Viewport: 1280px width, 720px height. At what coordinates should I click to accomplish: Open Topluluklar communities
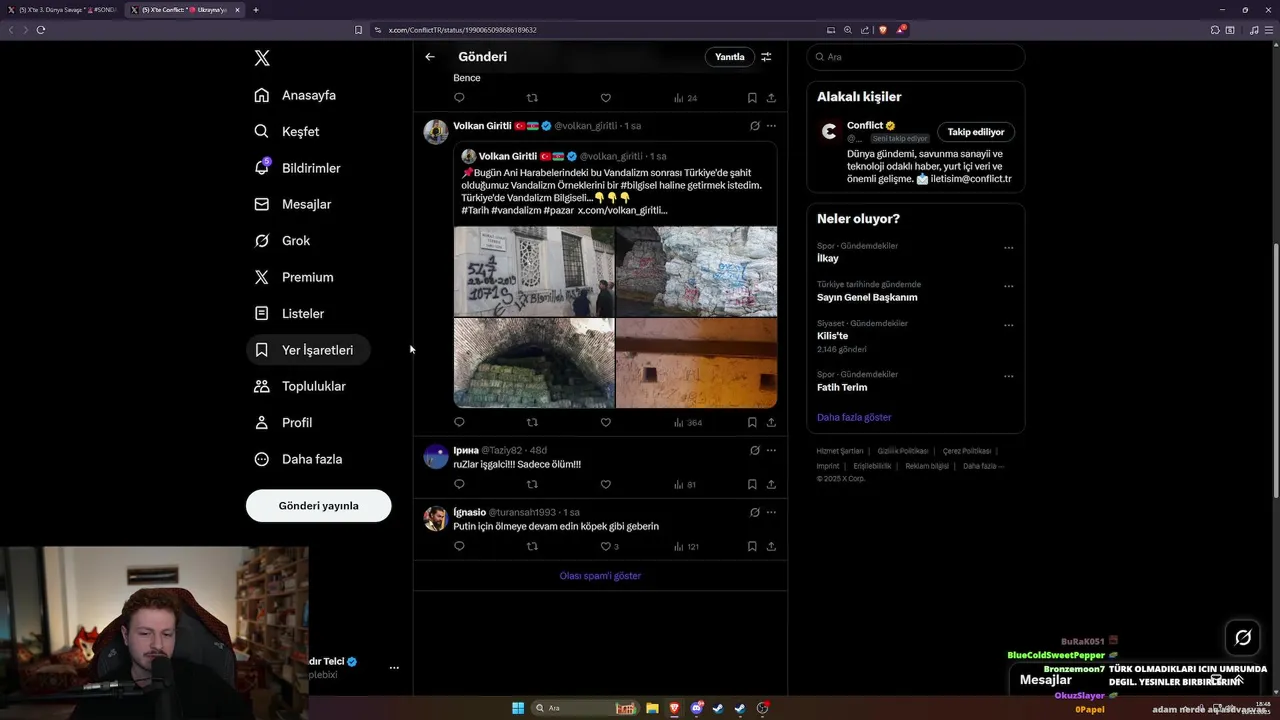click(x=300, y=386)
